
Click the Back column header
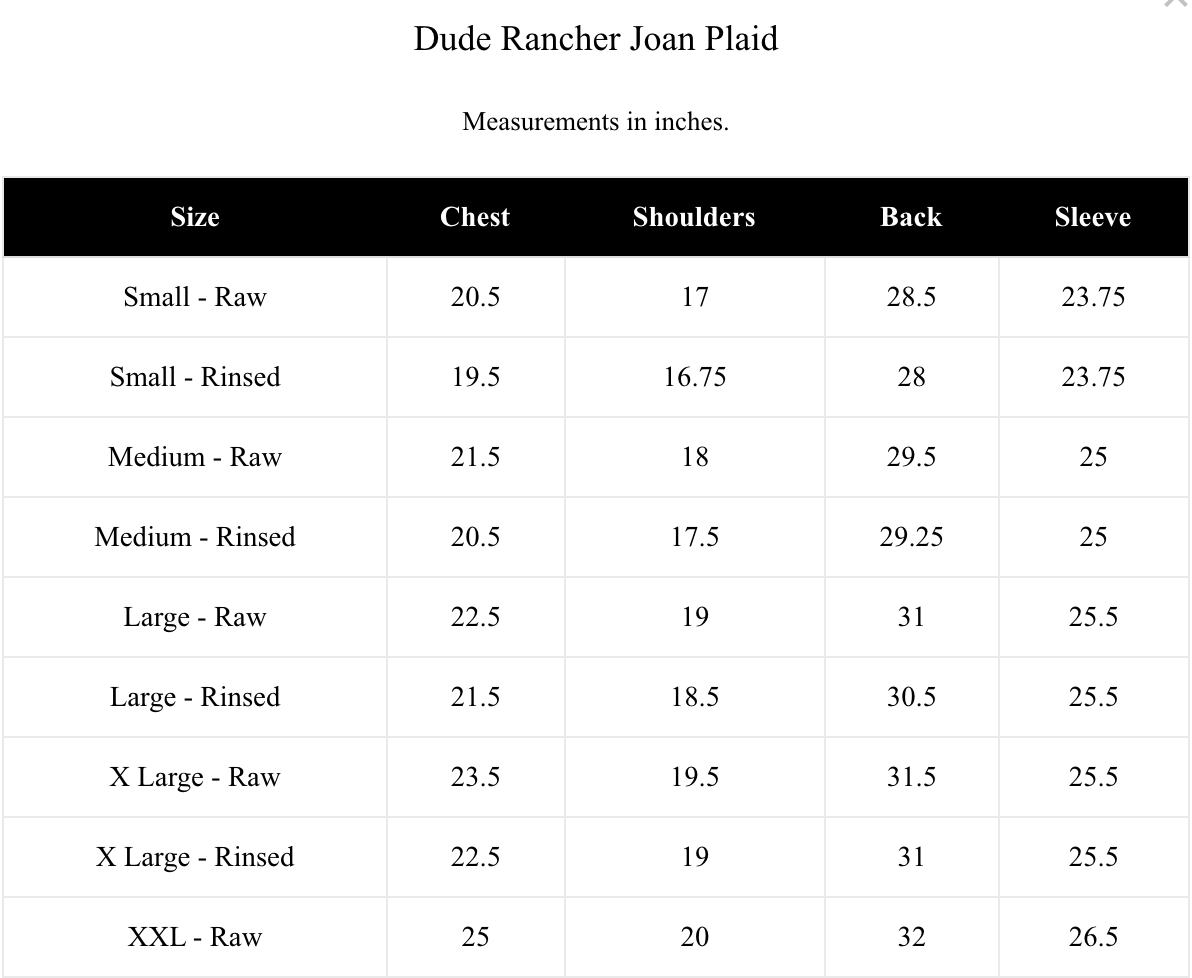[x=911, y=217]
